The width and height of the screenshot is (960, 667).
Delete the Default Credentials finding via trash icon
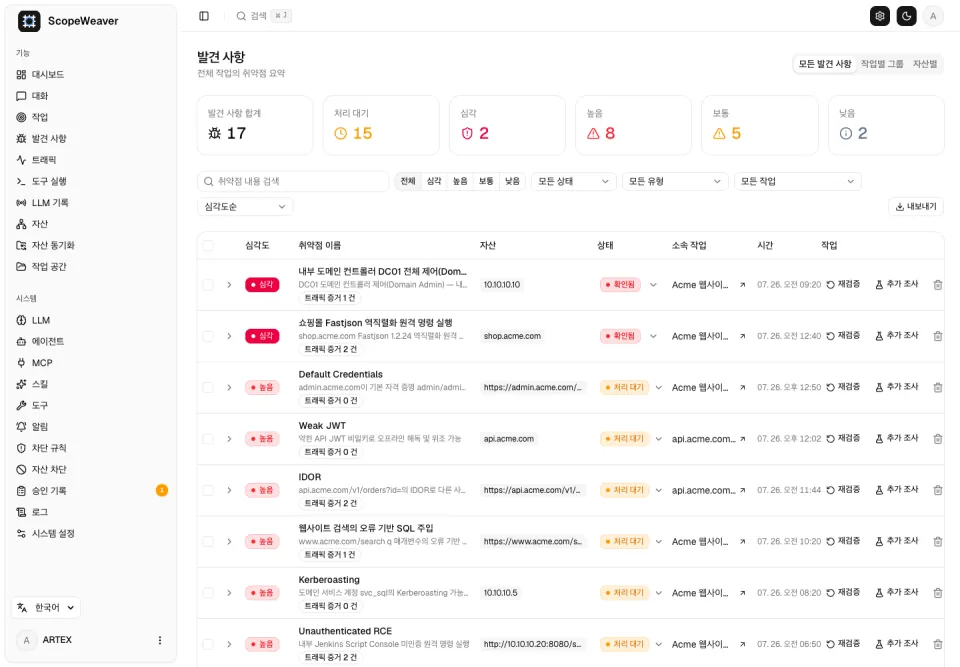tap(937, 387)
